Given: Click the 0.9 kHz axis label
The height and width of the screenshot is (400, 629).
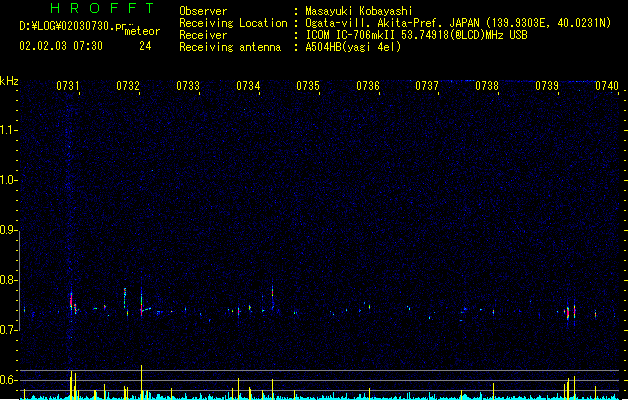Looking at the screenshot, I should point(9,230).
